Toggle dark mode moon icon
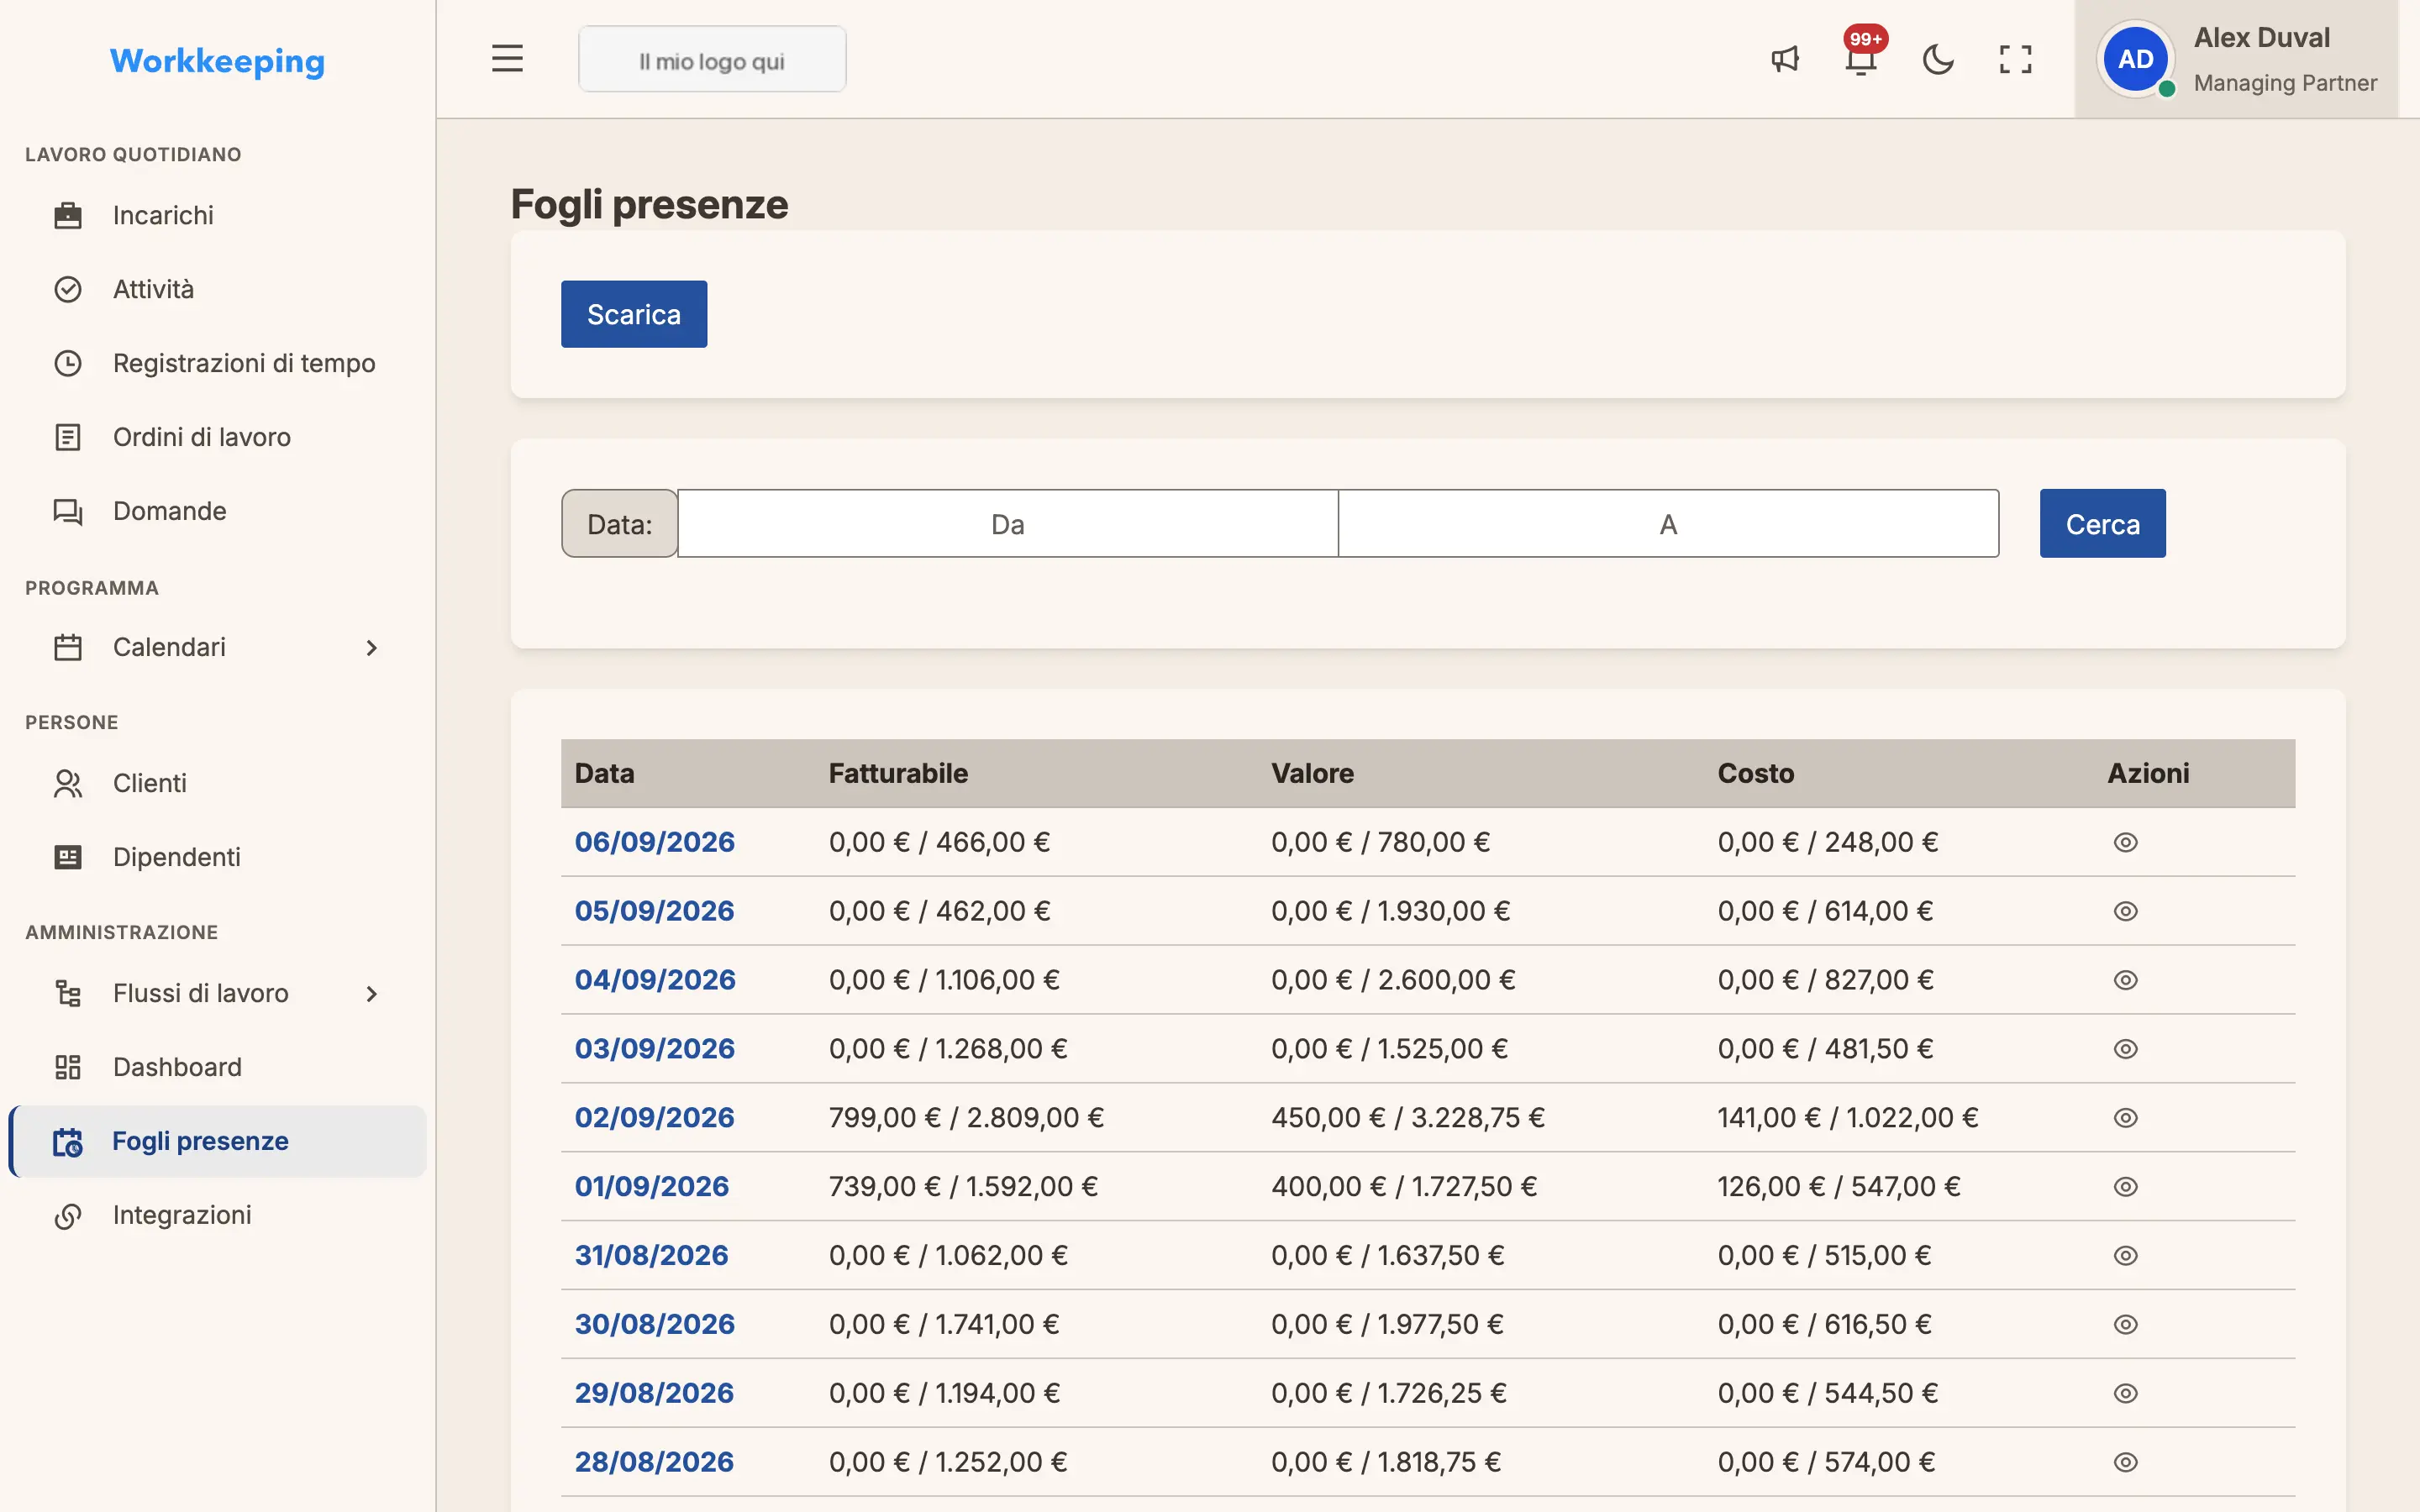This screenshot has height=1512, width=2420. point(1938,59)
